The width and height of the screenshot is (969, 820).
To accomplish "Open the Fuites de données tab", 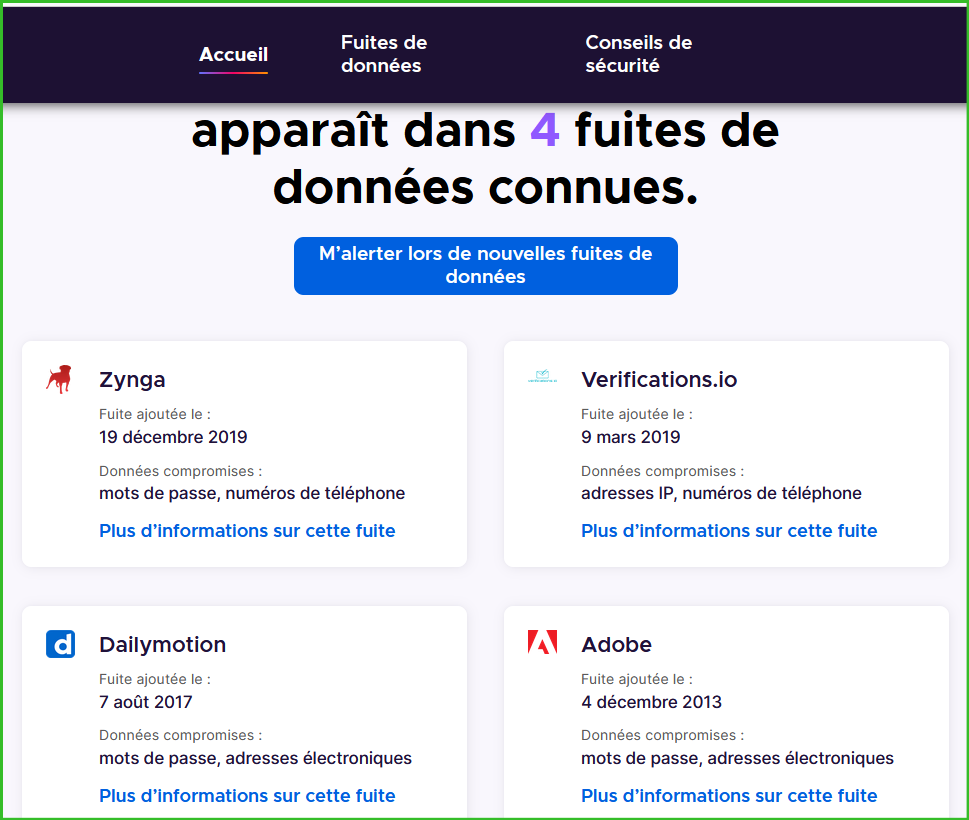I will 383,54.
